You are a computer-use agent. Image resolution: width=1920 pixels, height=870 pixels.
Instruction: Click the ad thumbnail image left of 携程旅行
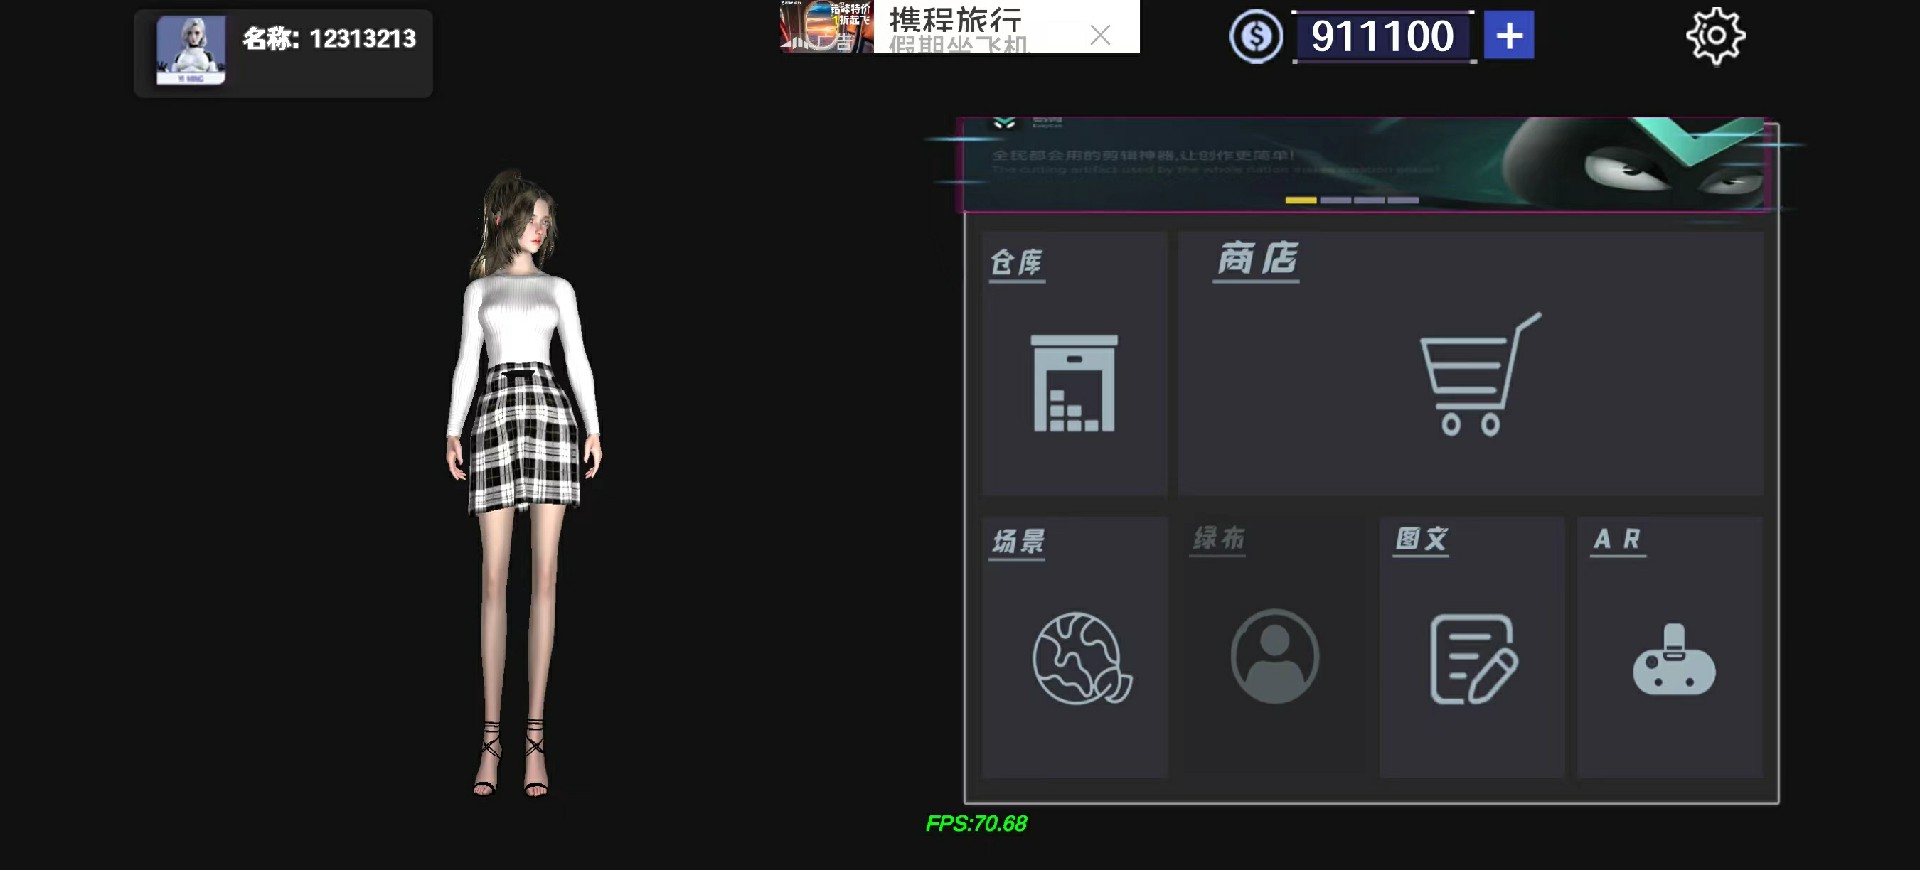click(x=826, y=26)
